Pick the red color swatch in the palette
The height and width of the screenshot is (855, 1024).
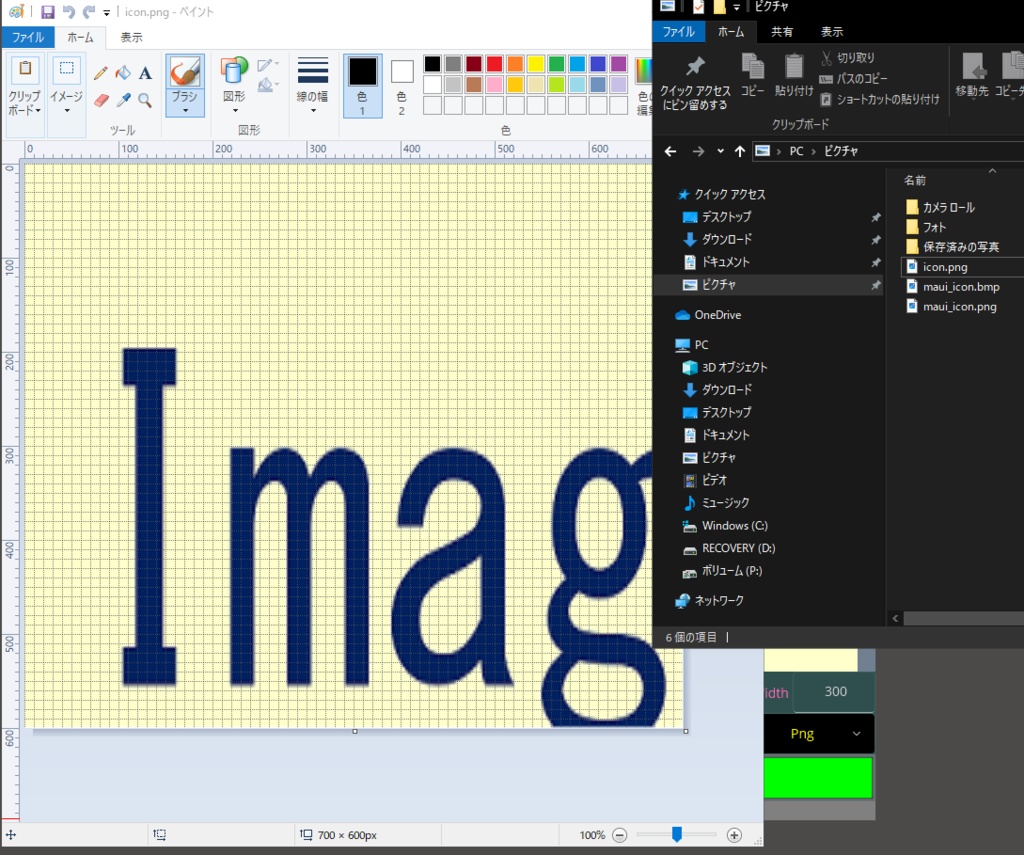tap(494, 65)
